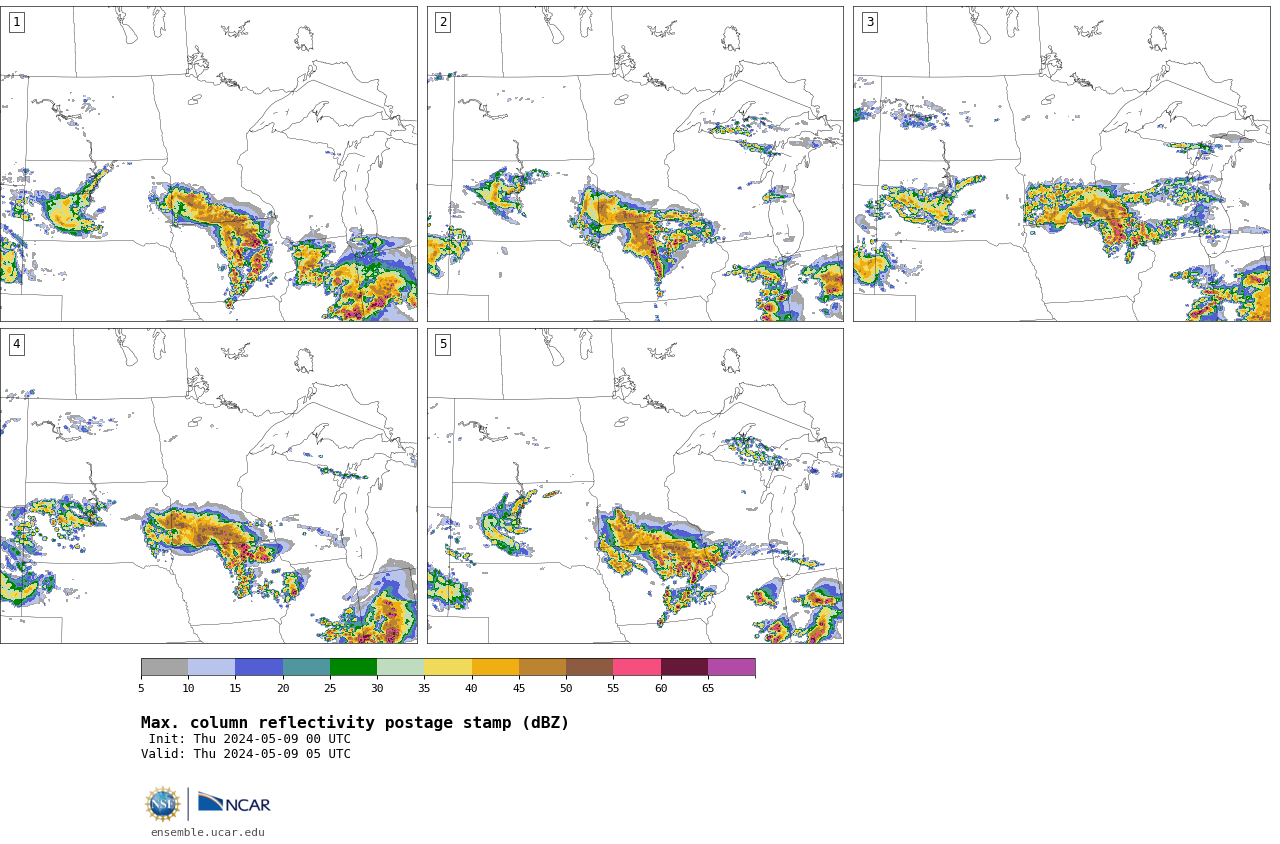Click the panel number label 1
This screenshot has height=844, width=1280.
pyautogui.click(x=16, y=22)
